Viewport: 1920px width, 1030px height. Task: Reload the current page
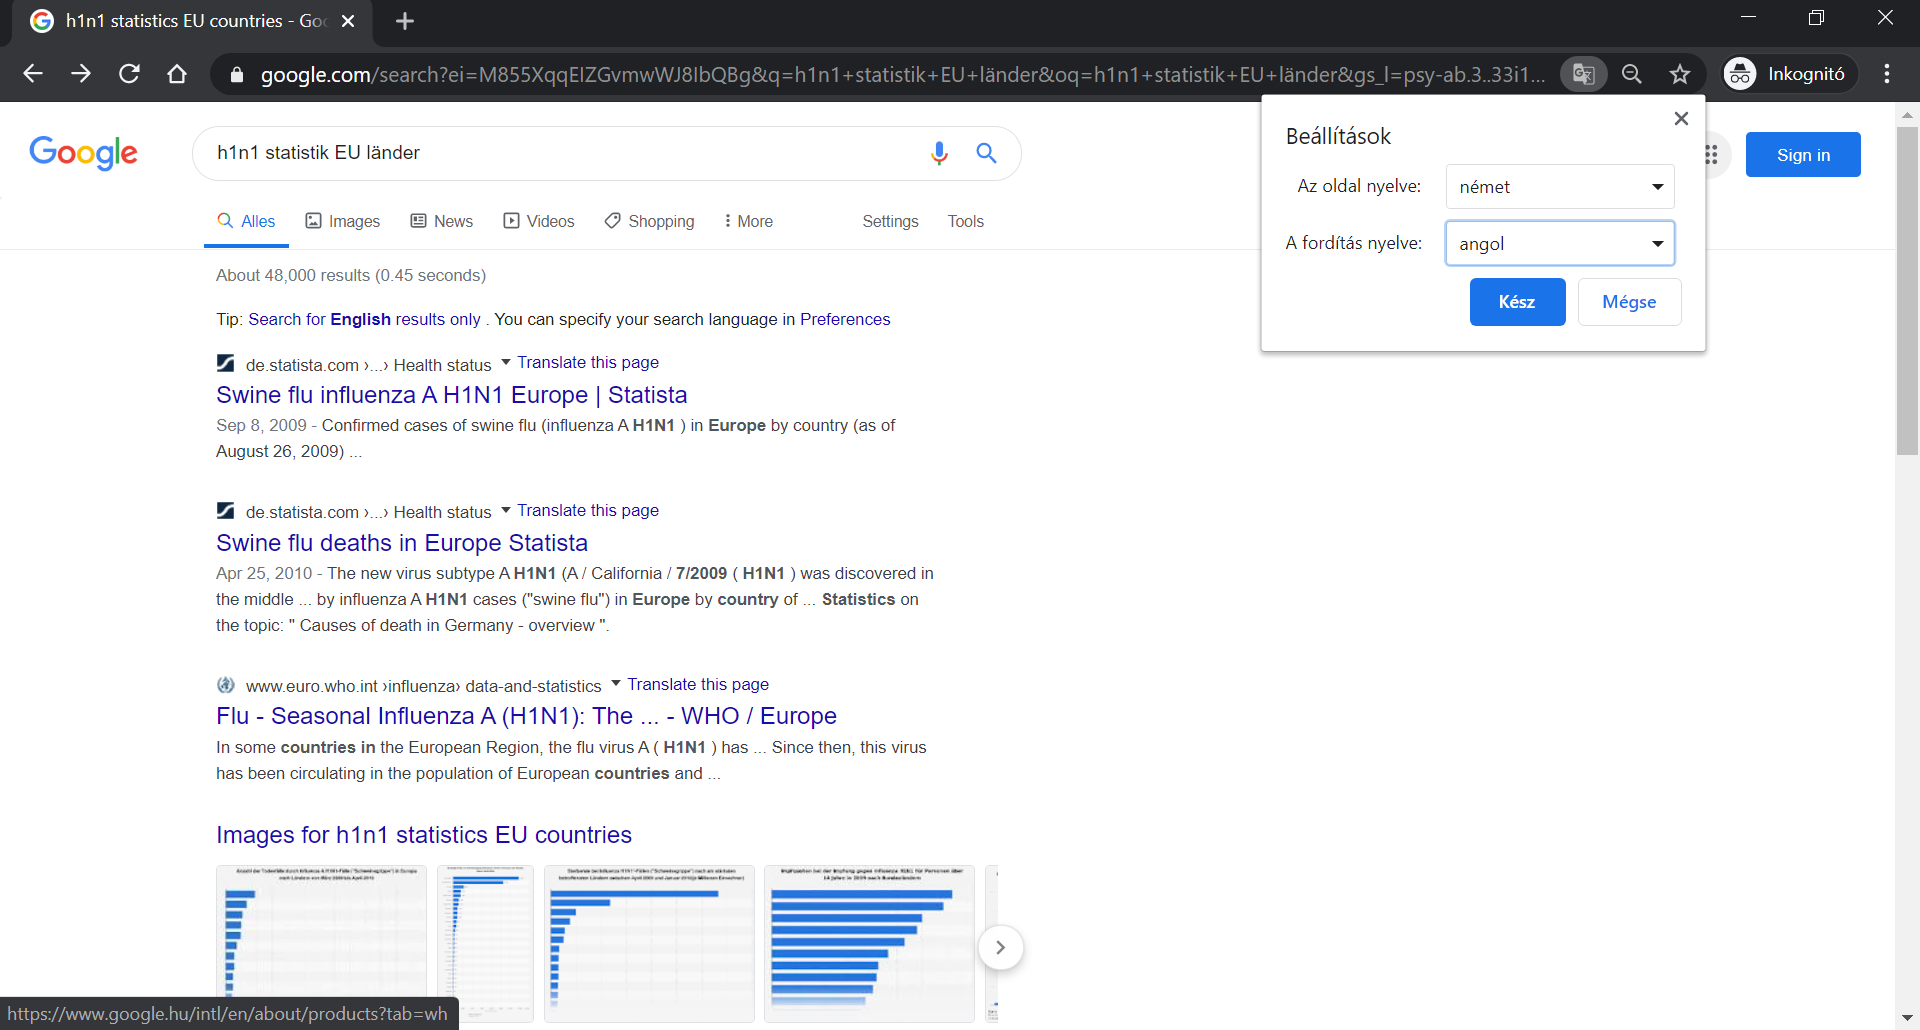[x=129, y=74]
